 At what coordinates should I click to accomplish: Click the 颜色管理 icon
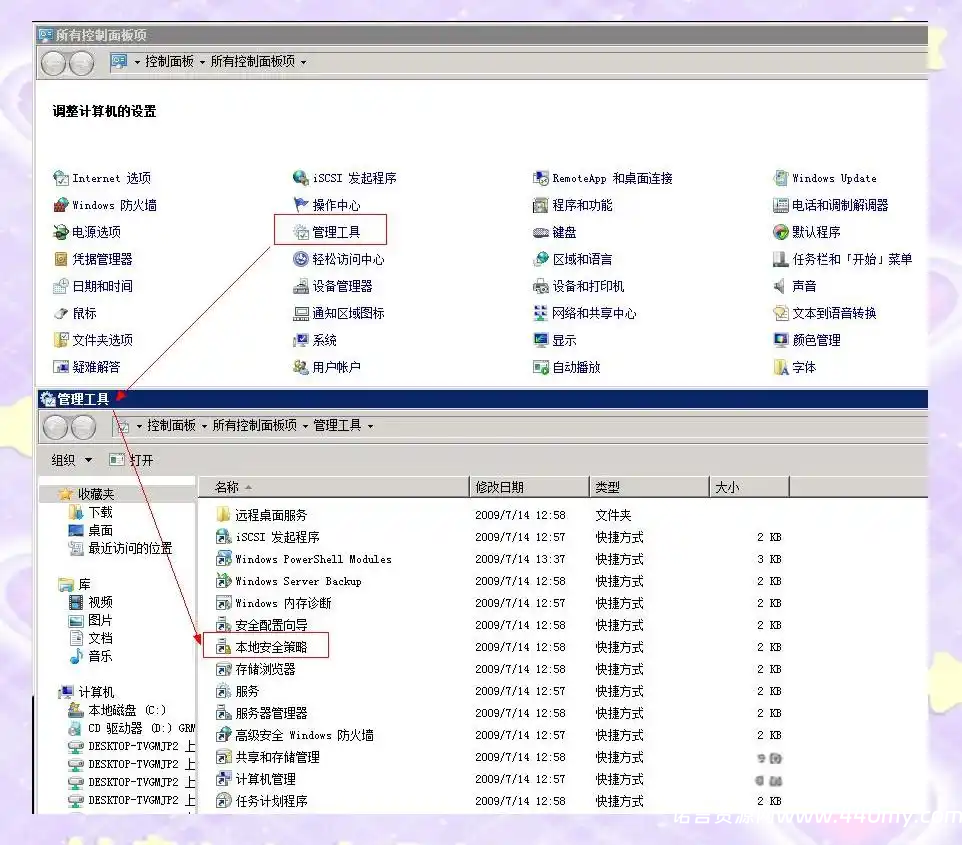point(780,341)
